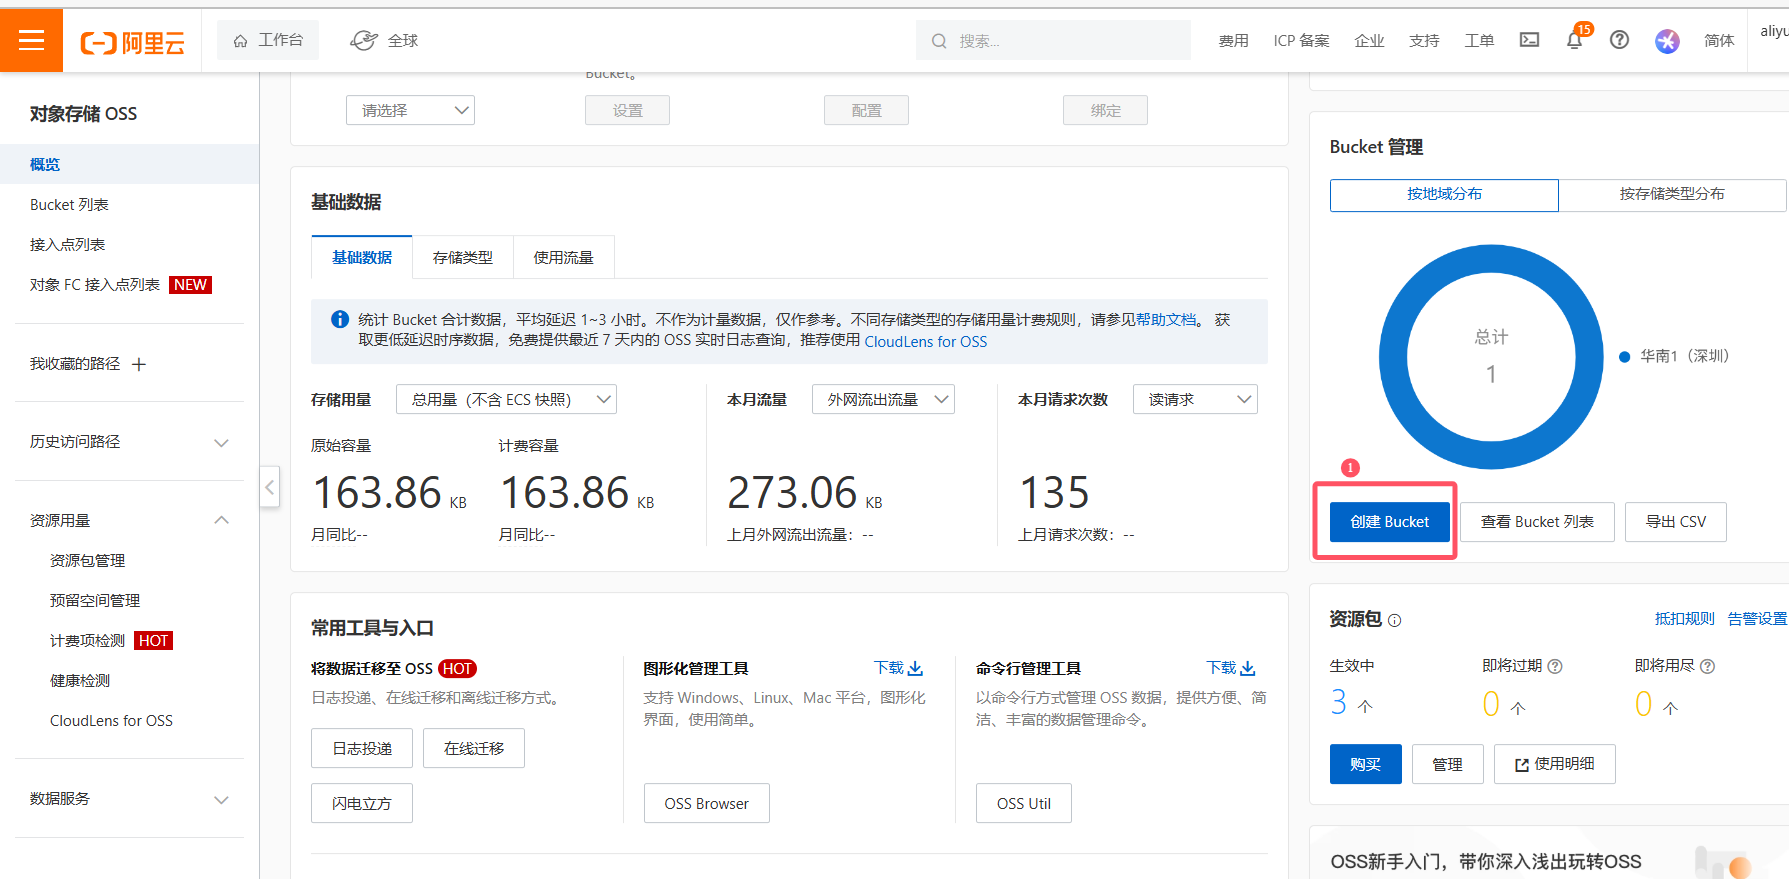Open the 外网流出流量 dropdown
This screenshot has height=879, width=1789.
[883, 399]
